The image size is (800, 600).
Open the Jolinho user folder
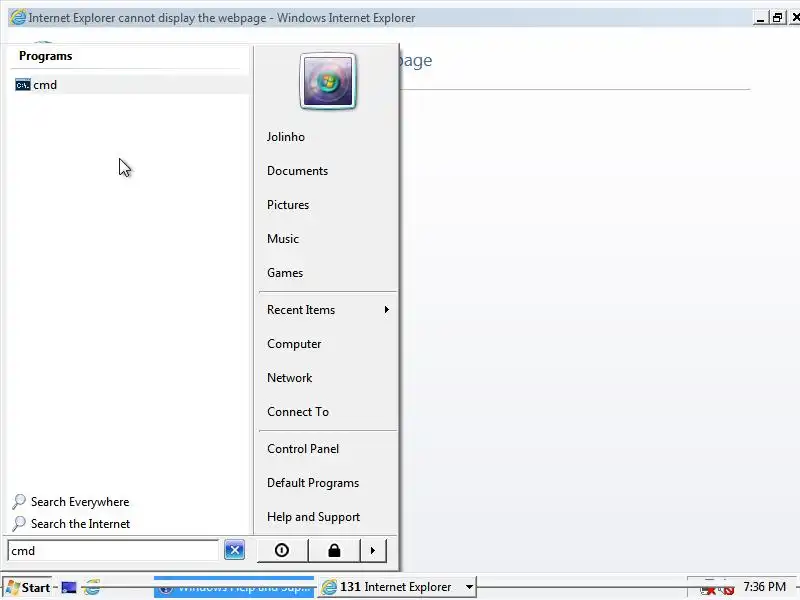point(286,137)
